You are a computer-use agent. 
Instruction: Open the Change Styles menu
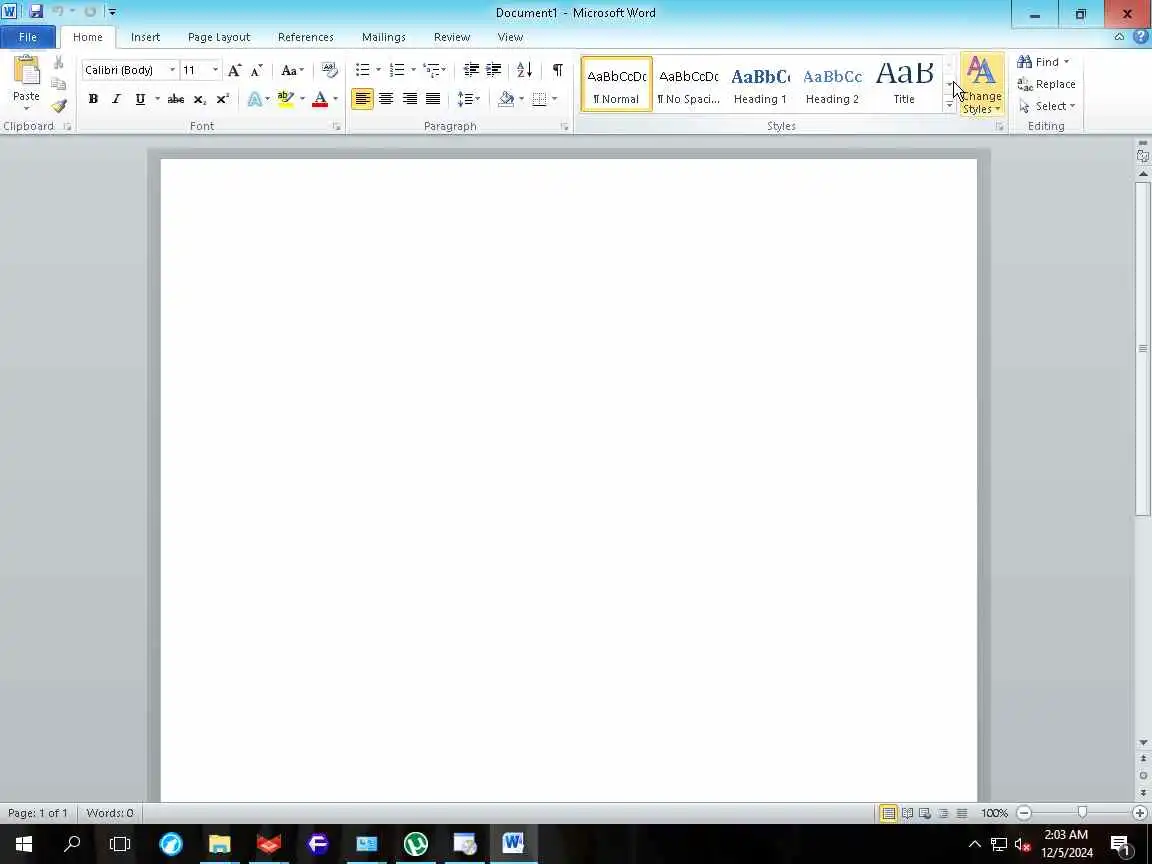pos(982,84)
